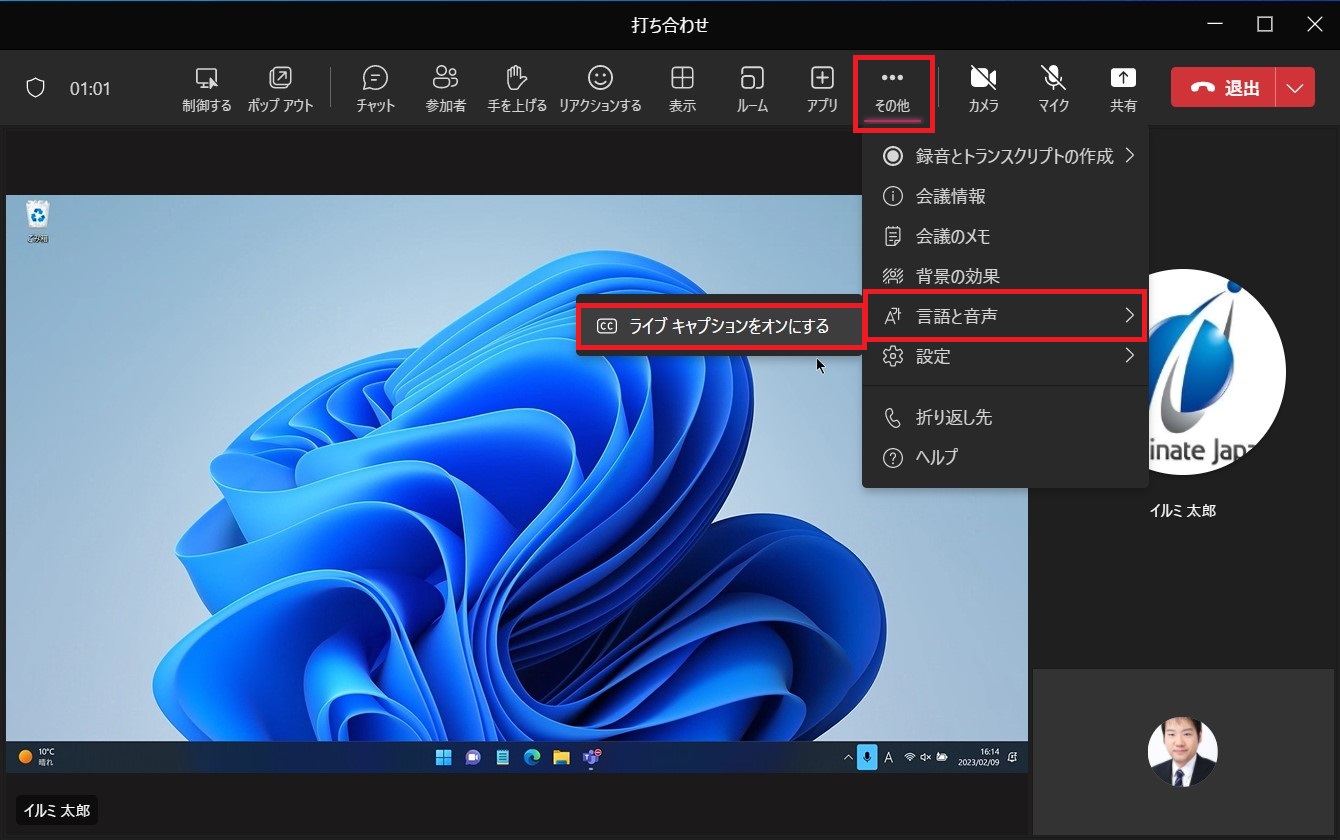Open the チャット panel
The image size is (1340, 840).
coord(376,89)
